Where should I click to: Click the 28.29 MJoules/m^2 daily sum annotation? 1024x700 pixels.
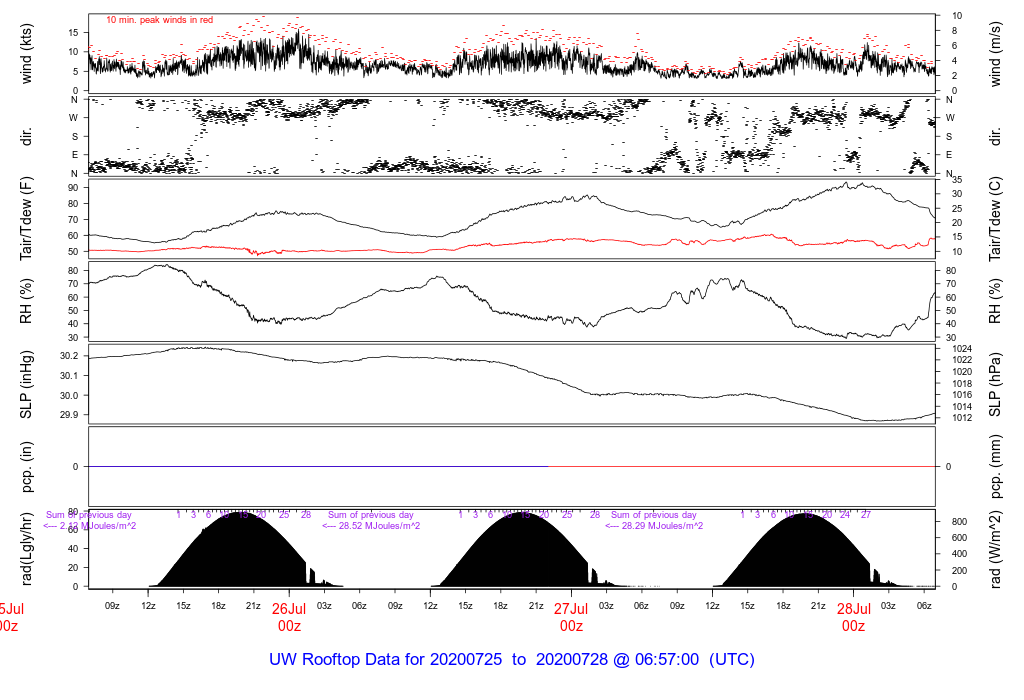coord(654,526)
